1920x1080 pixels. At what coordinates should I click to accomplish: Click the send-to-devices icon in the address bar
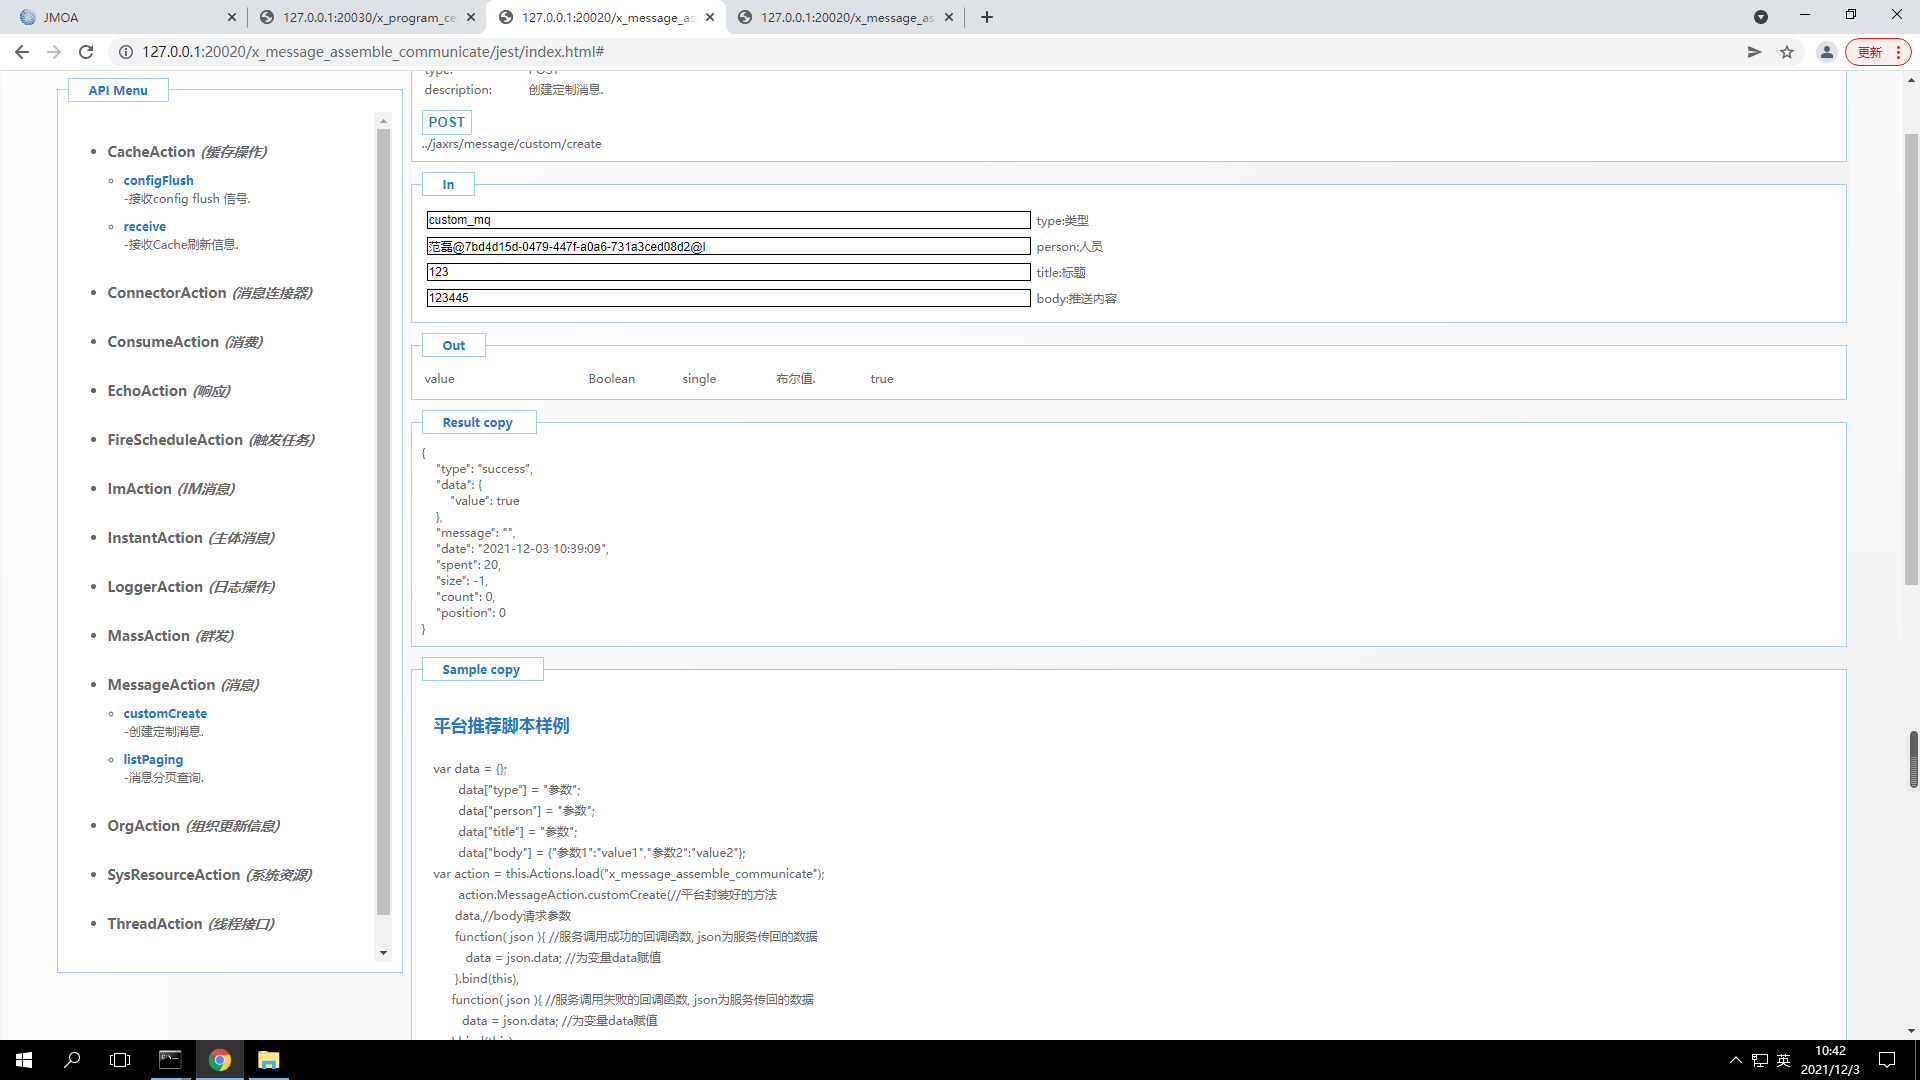1754,52
